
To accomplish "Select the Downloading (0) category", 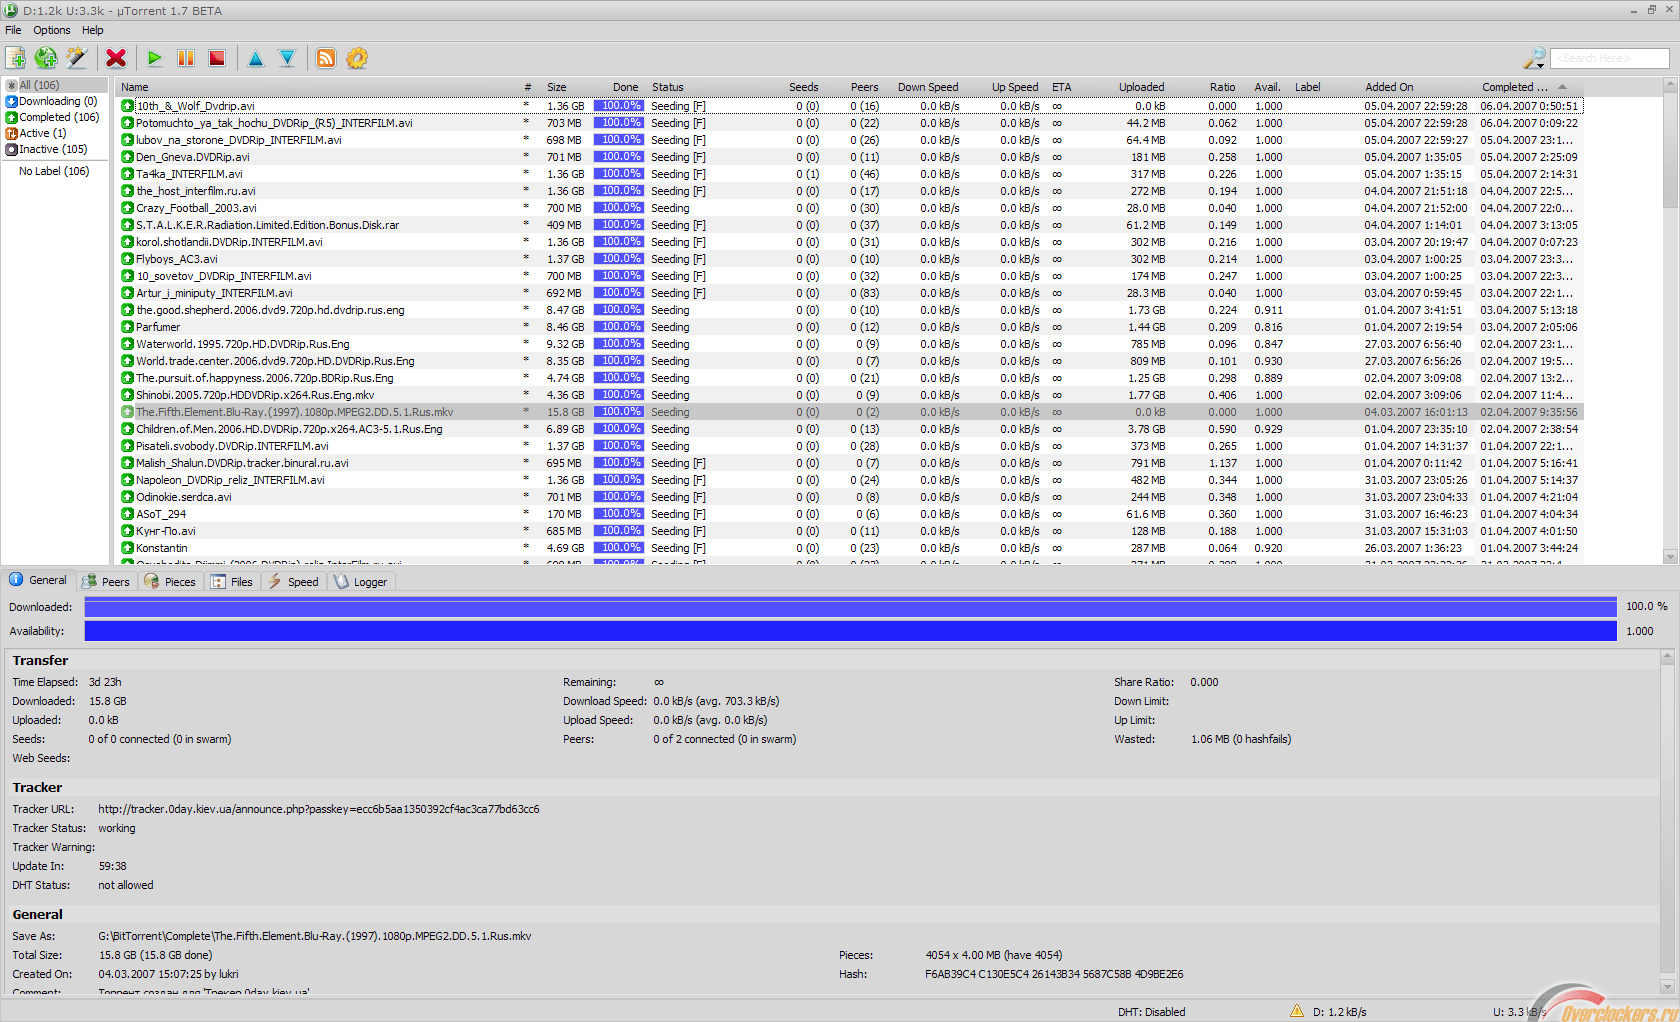I will [52, 101].
